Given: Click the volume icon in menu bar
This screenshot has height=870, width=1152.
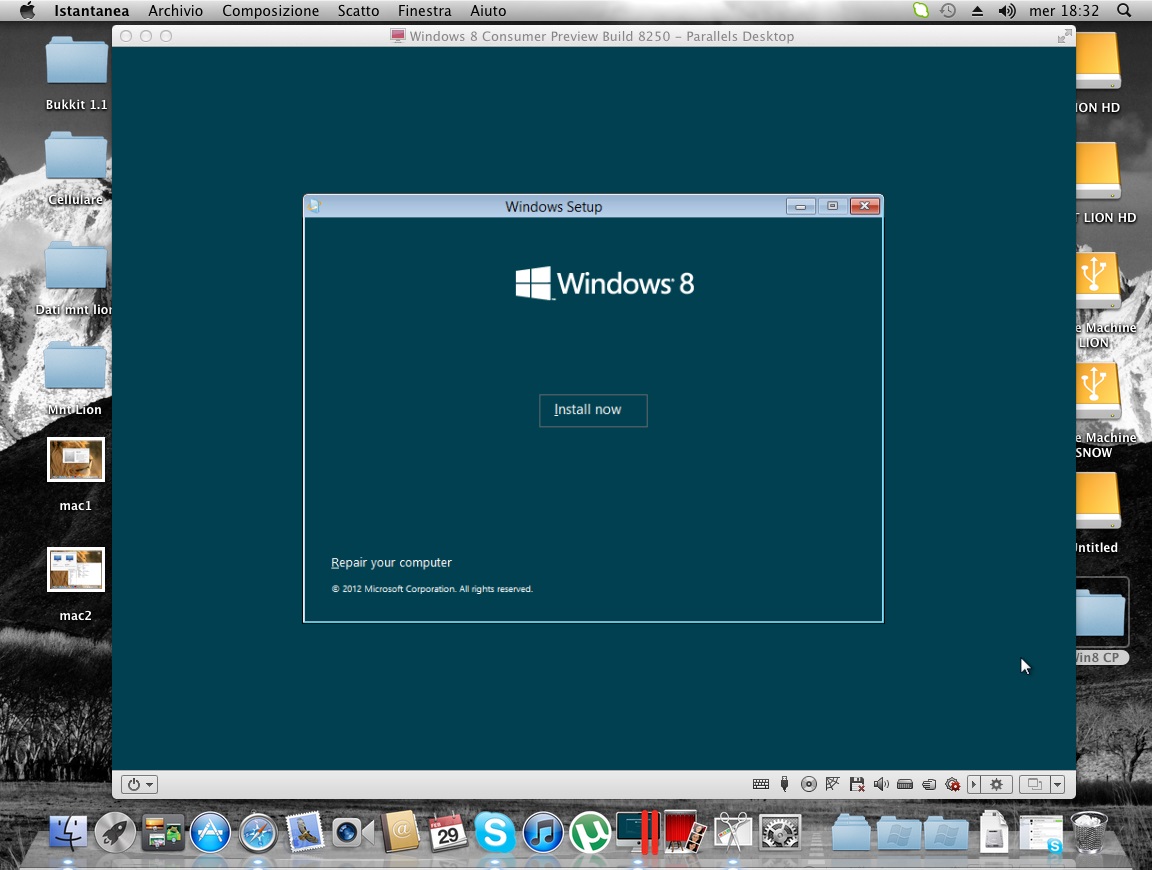Looking at the screenshot, I should [x=1007, y=11].
